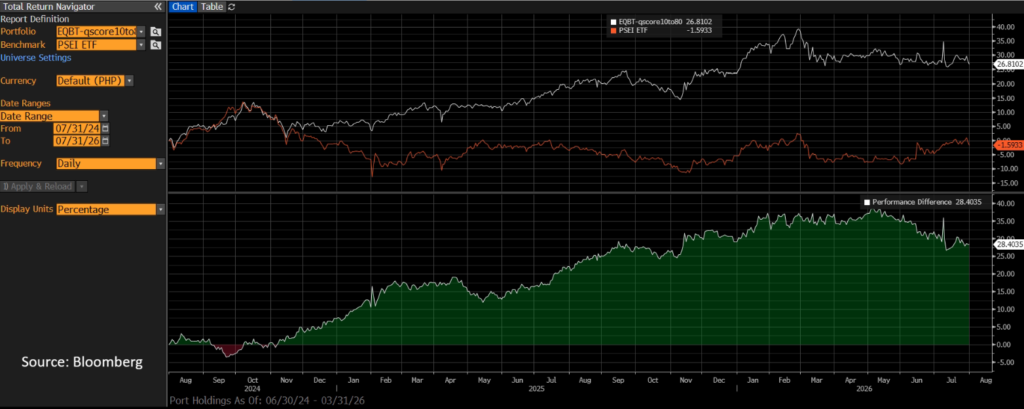The image size is (1024, 409).
Task: Open the From date calendar picker
Action: coord(106,129)
